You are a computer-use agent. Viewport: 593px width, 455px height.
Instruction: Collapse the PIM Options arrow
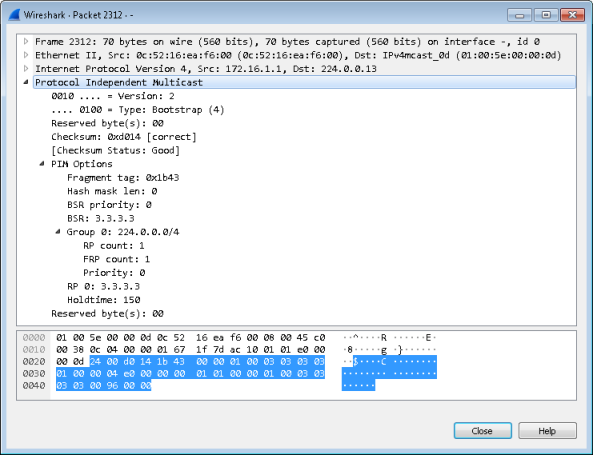[42, 164]
